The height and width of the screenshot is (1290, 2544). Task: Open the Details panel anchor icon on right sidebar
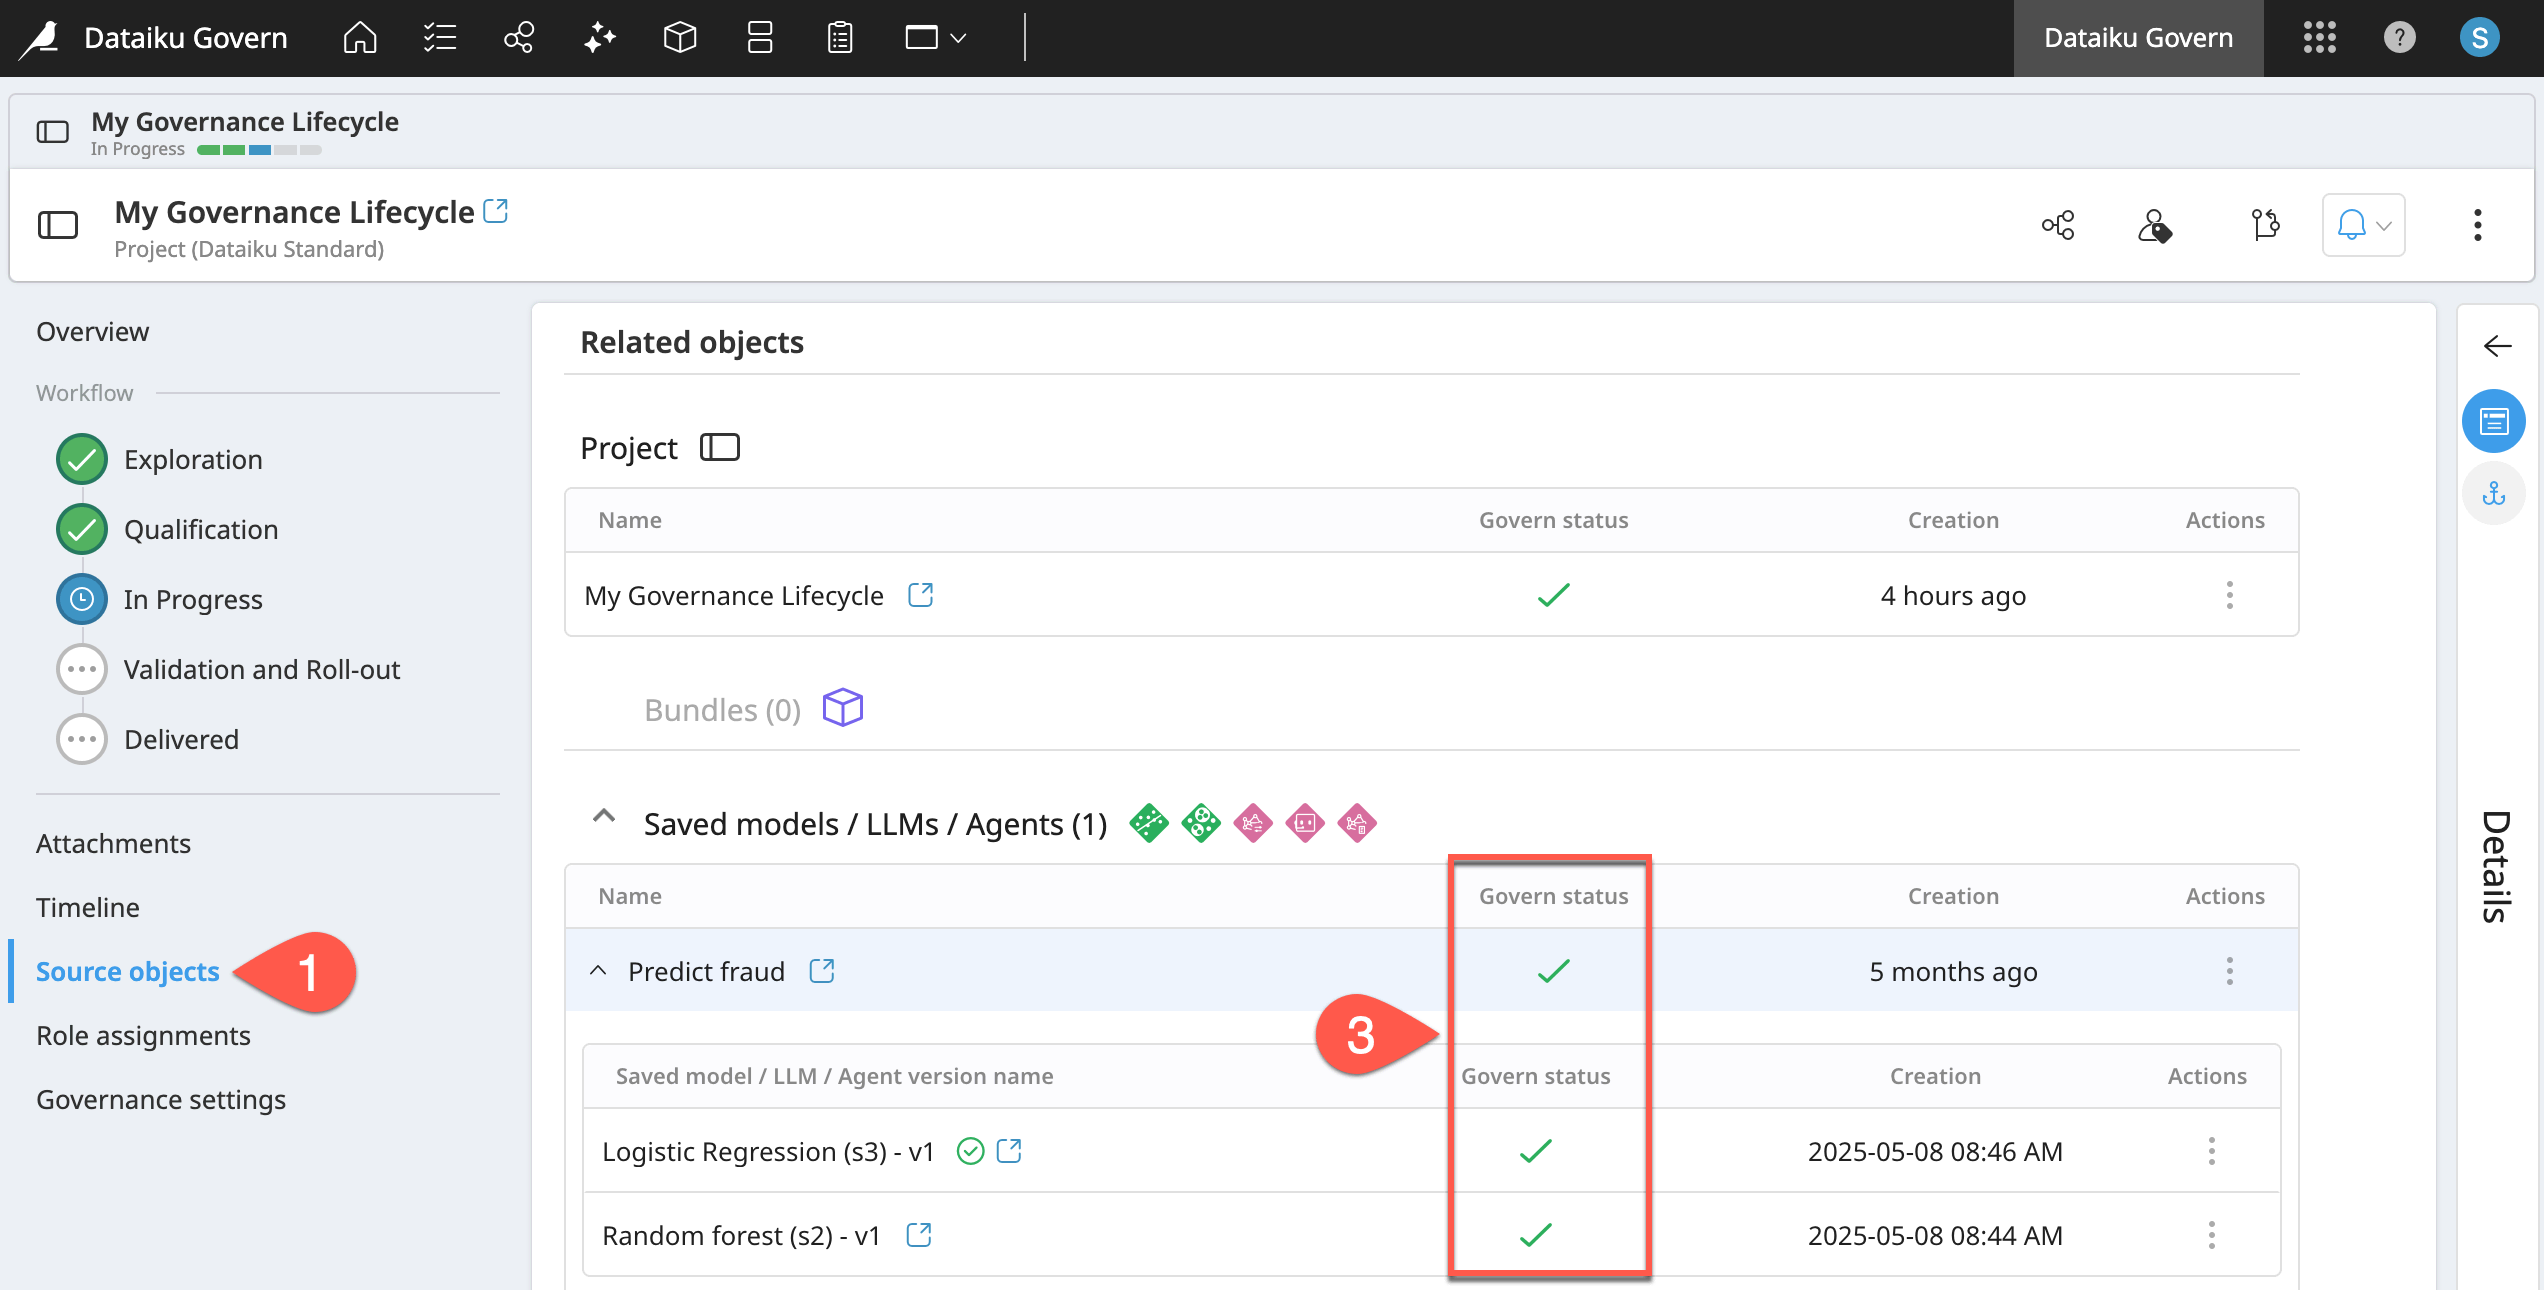(2494, 492)
